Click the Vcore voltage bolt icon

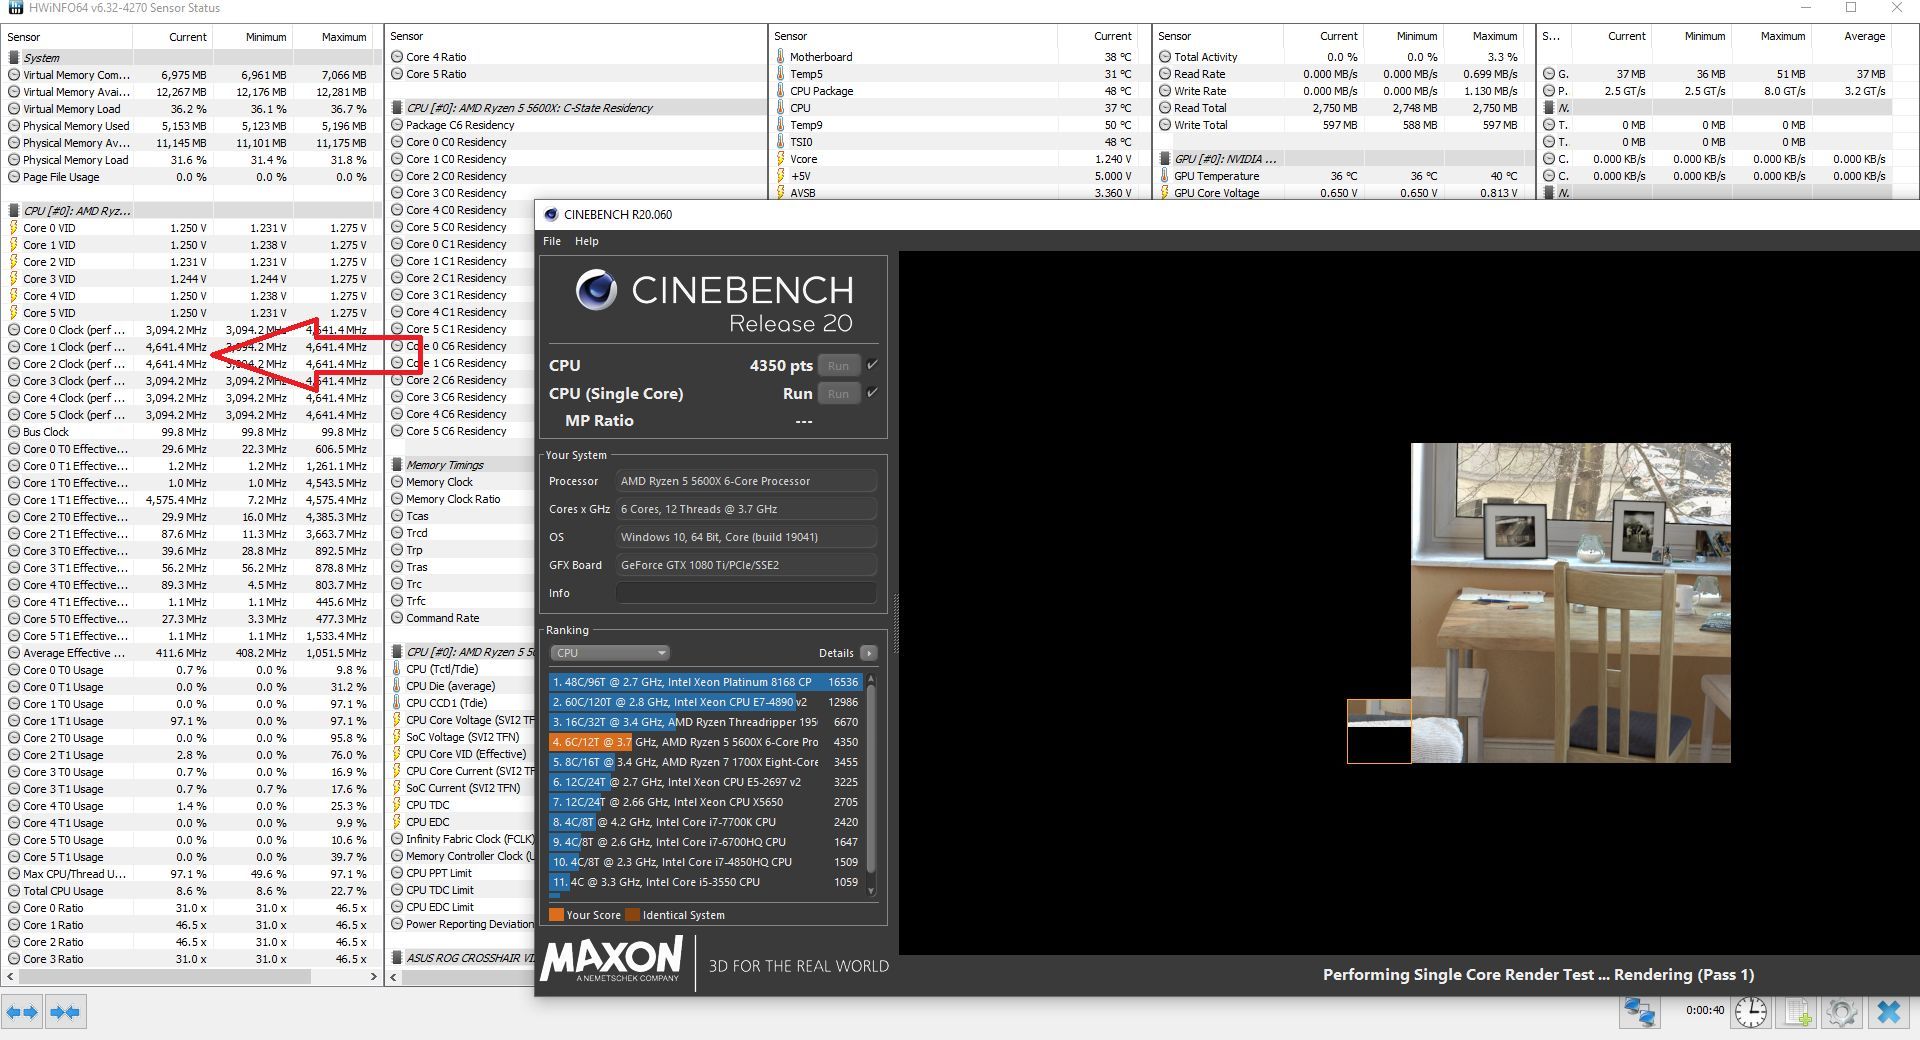(x=780, y=159)
